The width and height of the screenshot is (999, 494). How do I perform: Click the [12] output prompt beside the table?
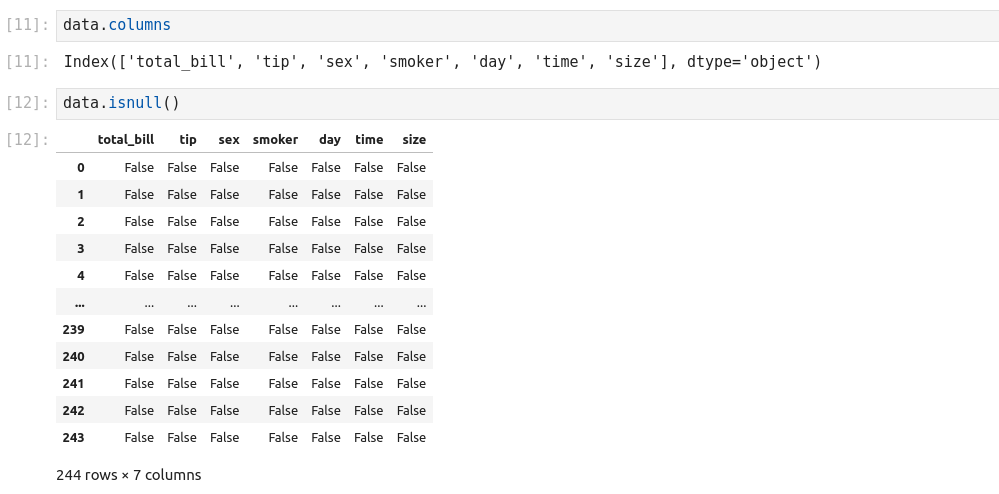pos(27,140)
